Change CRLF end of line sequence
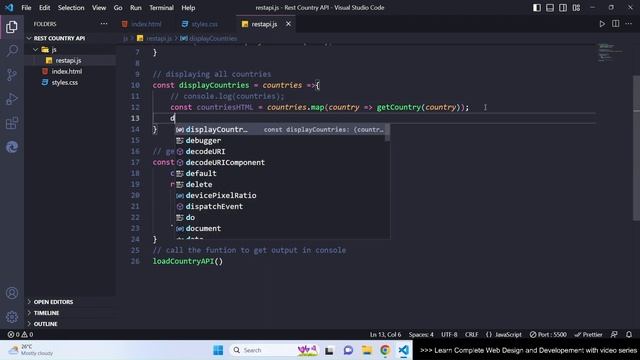Viewport: 640px width, 360px height. point(471,335)
